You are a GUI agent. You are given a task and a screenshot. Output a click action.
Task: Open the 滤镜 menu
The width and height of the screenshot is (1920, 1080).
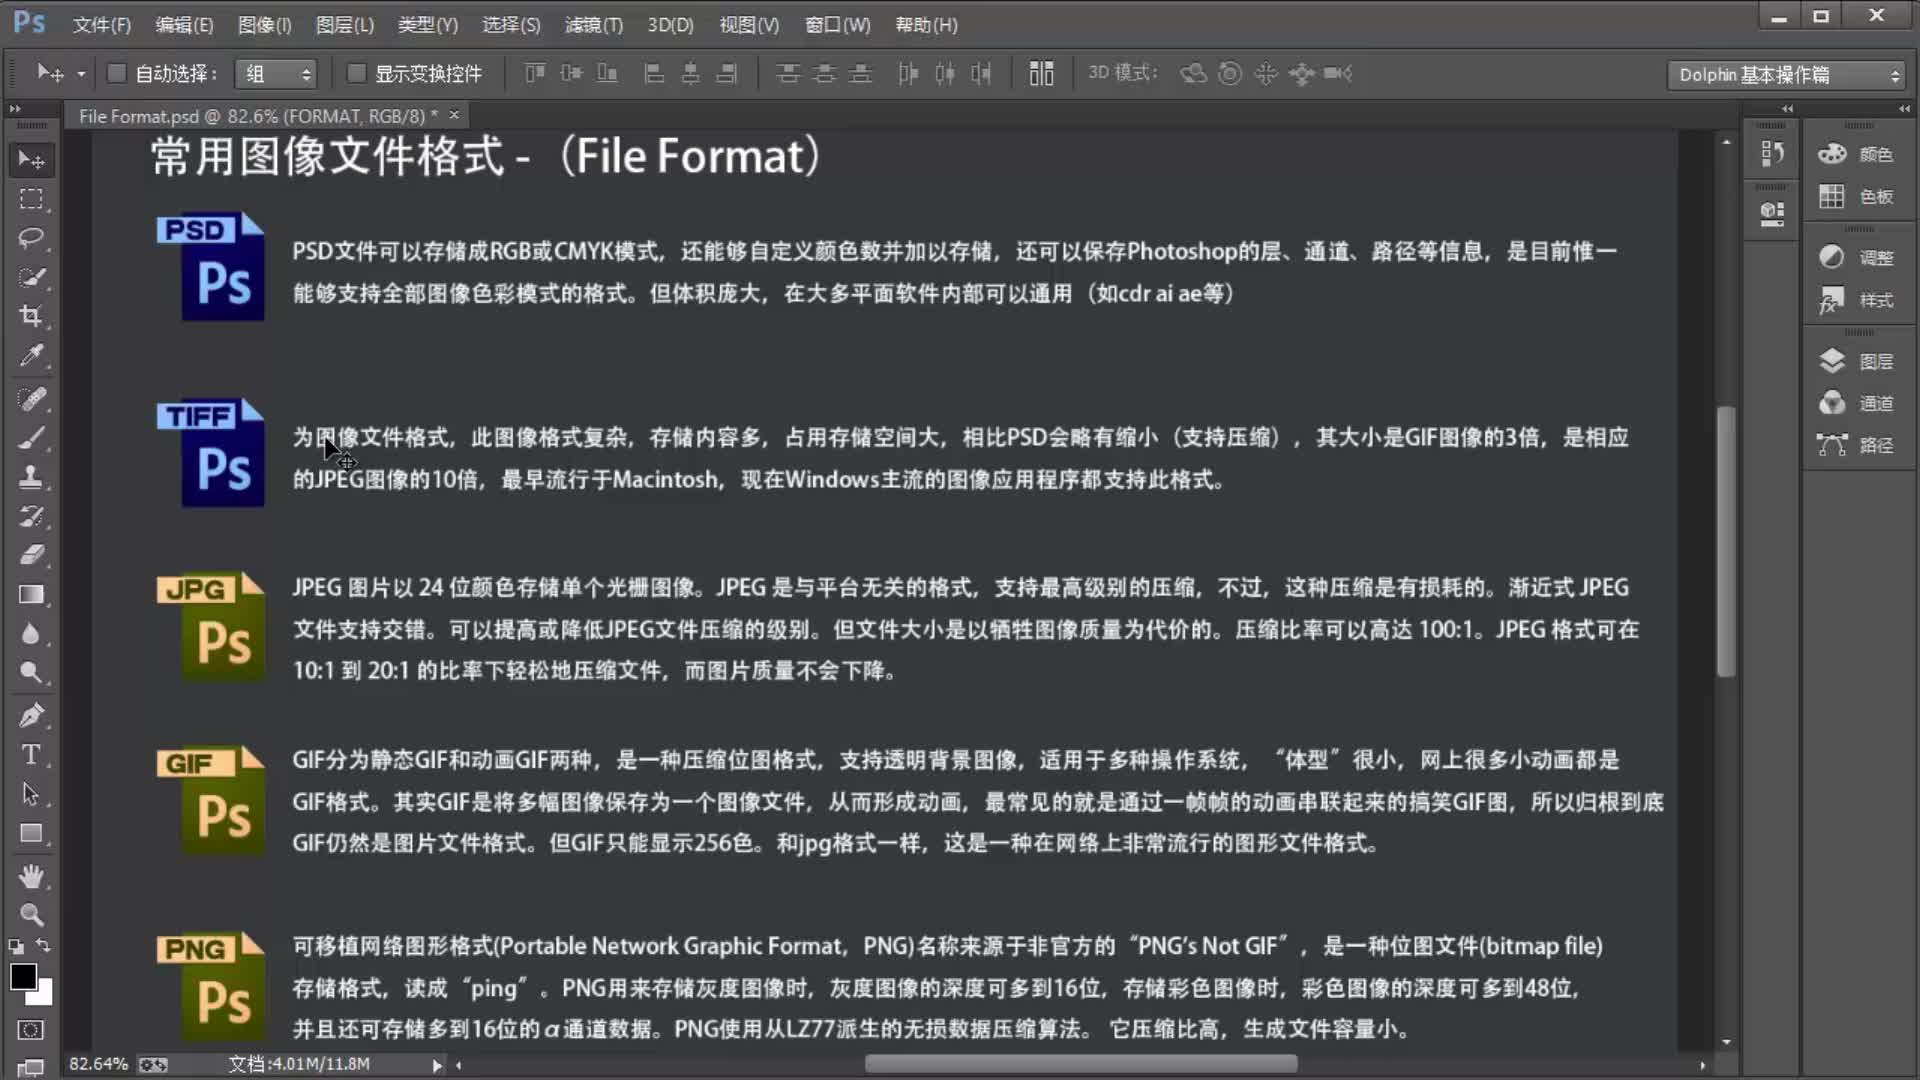coord(592,25)
